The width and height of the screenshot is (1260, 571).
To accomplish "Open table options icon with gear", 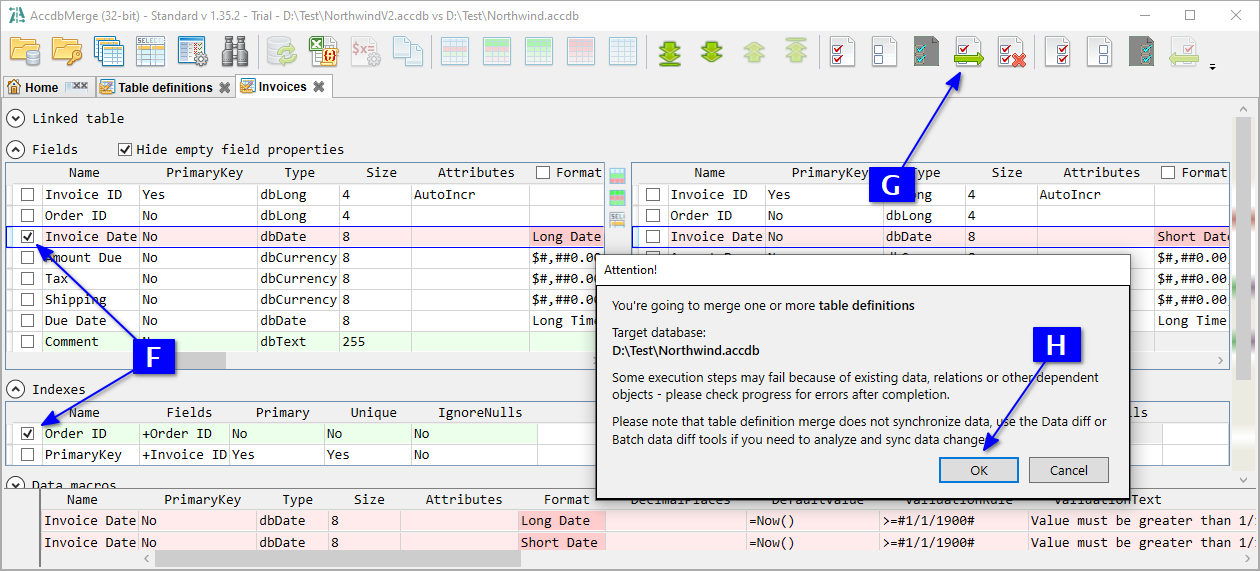I will (x=192, y=51).
